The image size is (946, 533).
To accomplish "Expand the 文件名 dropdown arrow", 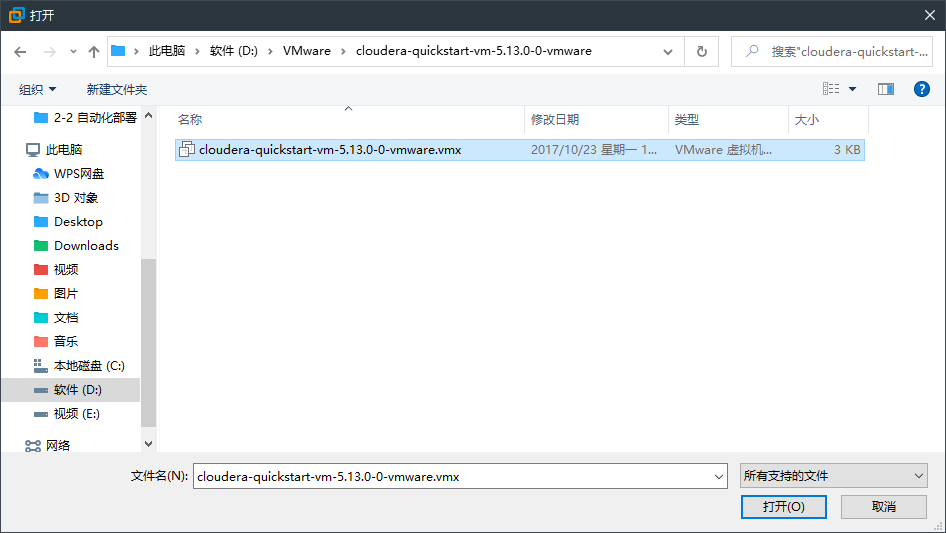I will pyautogui.click(x=719, y=476).
